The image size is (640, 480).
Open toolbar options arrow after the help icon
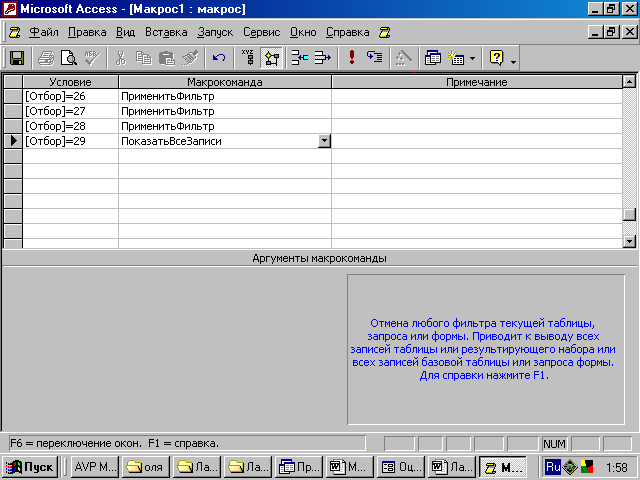click(x=513, y=61)
